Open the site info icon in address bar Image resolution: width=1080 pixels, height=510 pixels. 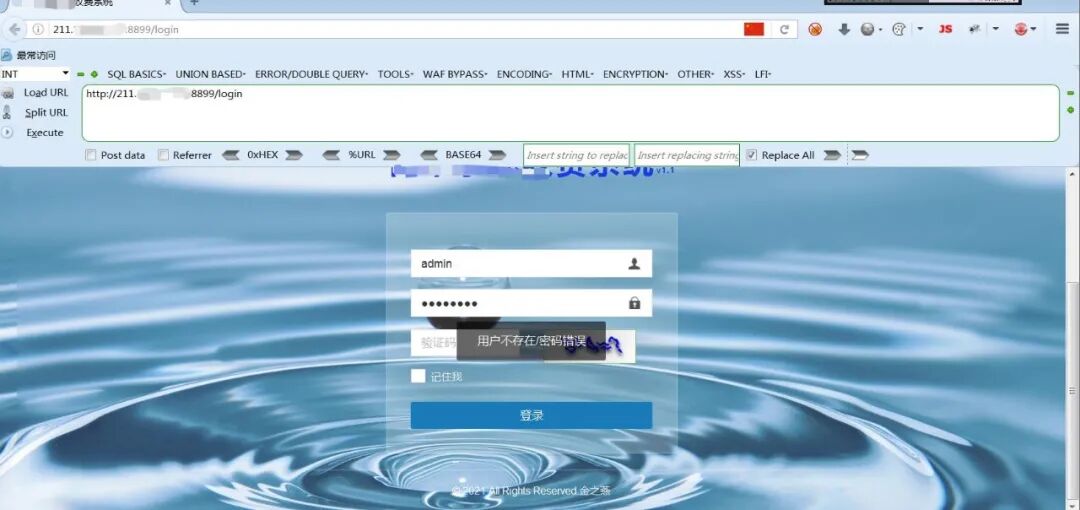pos(39,30)
